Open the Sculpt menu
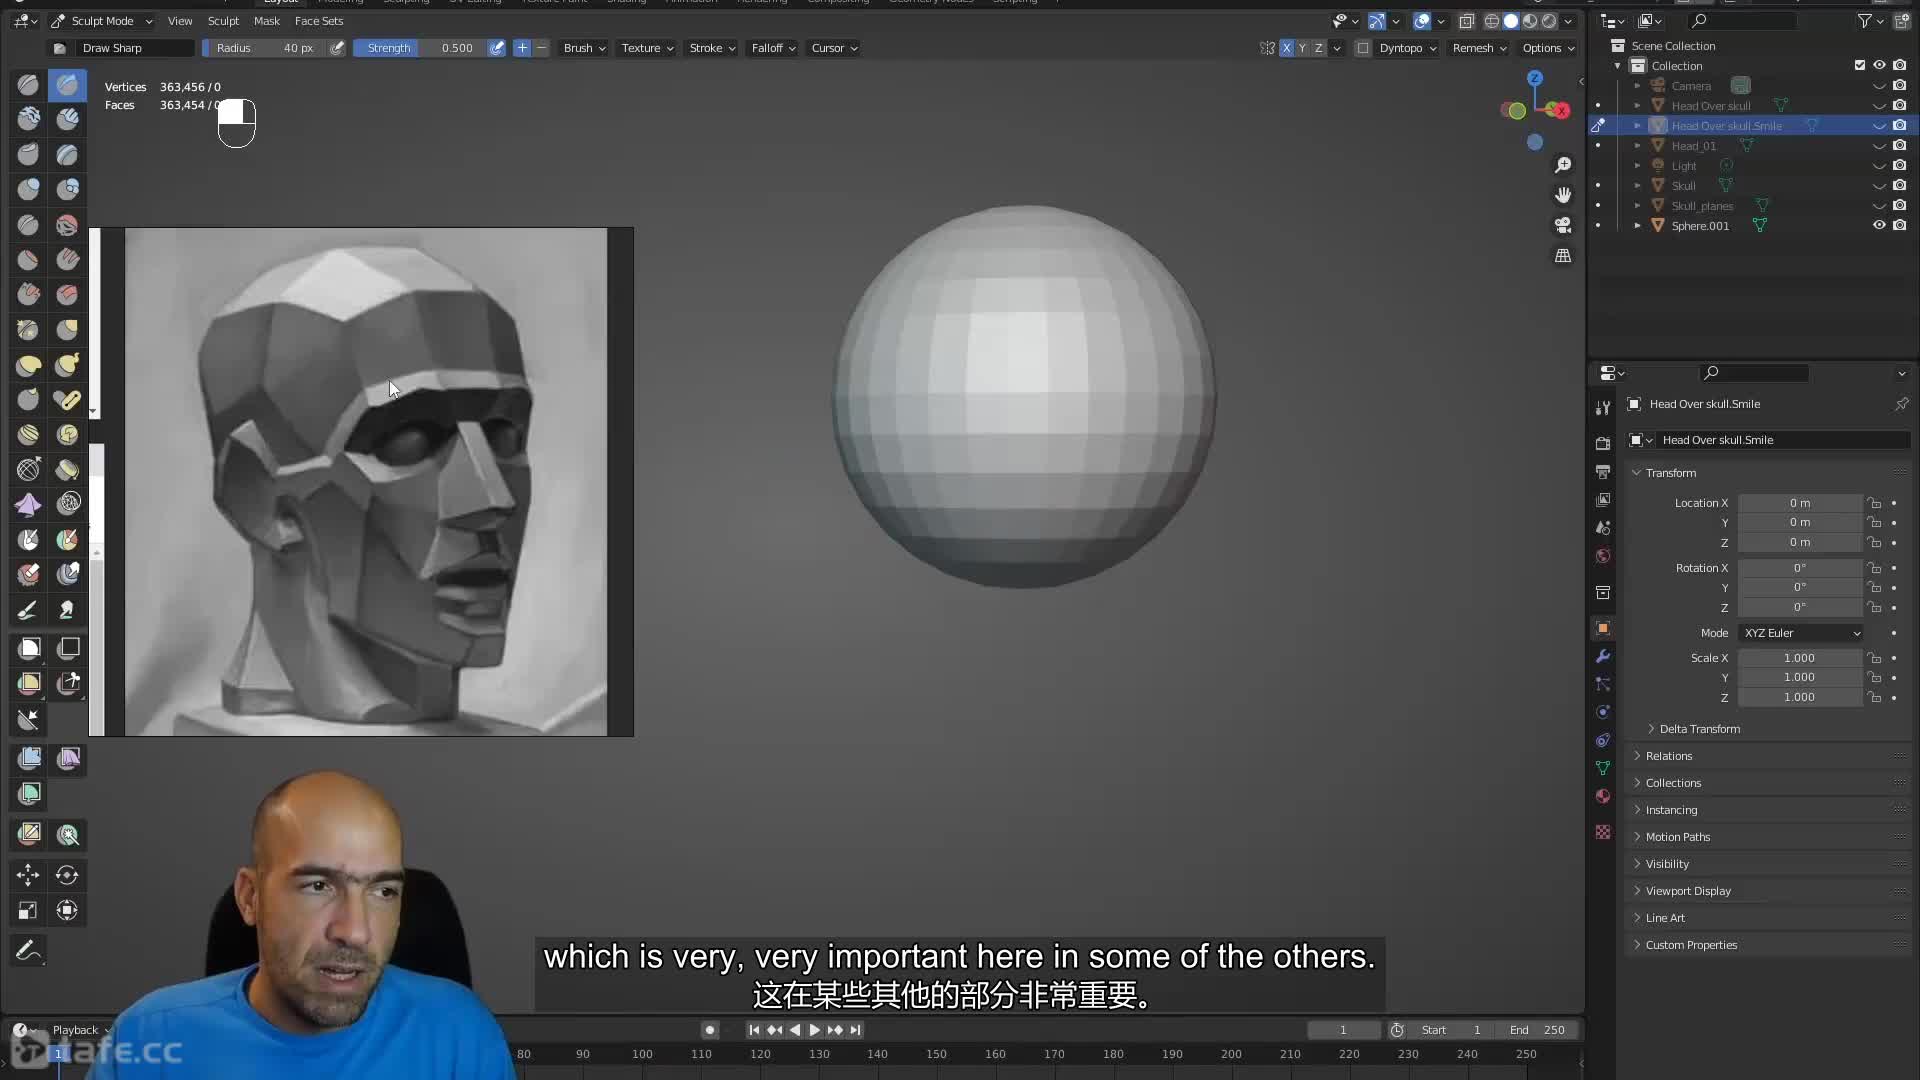 223,20
